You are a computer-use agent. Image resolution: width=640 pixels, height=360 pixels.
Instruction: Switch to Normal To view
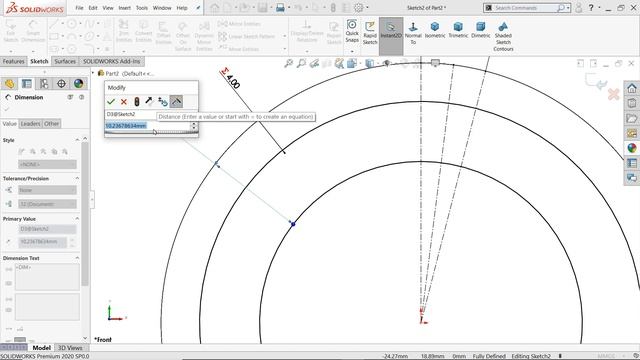[x=413, y=33]
